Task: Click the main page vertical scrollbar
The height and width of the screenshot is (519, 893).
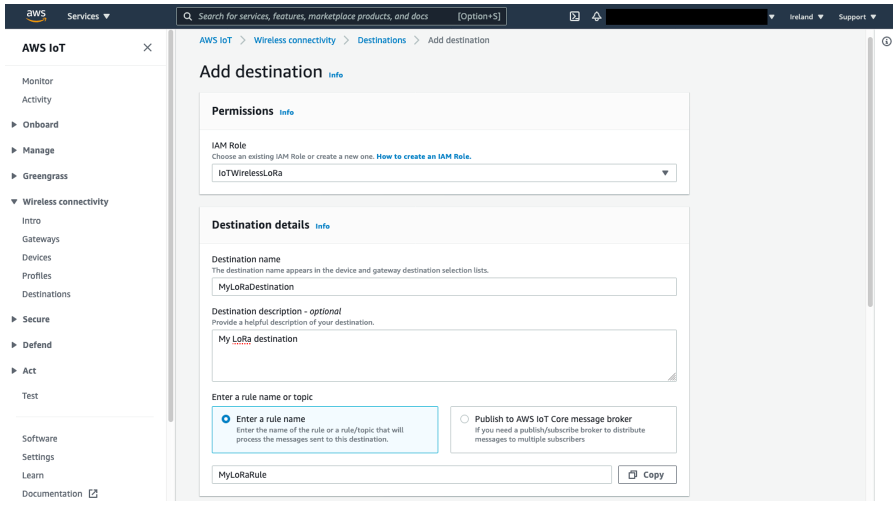Action: click(x=870, y=171)
